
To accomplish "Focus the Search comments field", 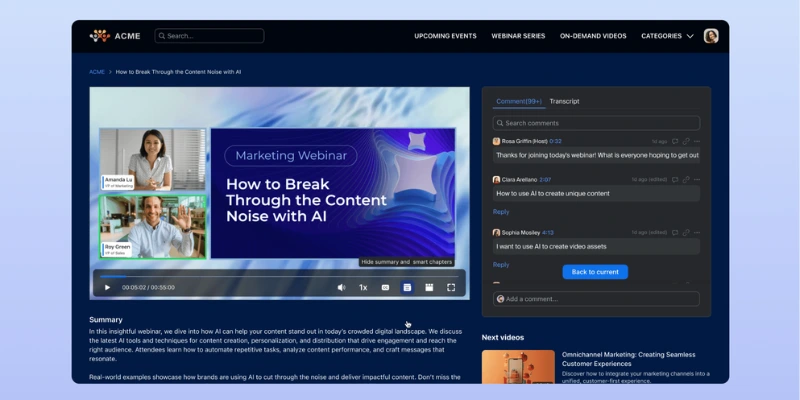I will pyautogui.click(x=596, y=123).
